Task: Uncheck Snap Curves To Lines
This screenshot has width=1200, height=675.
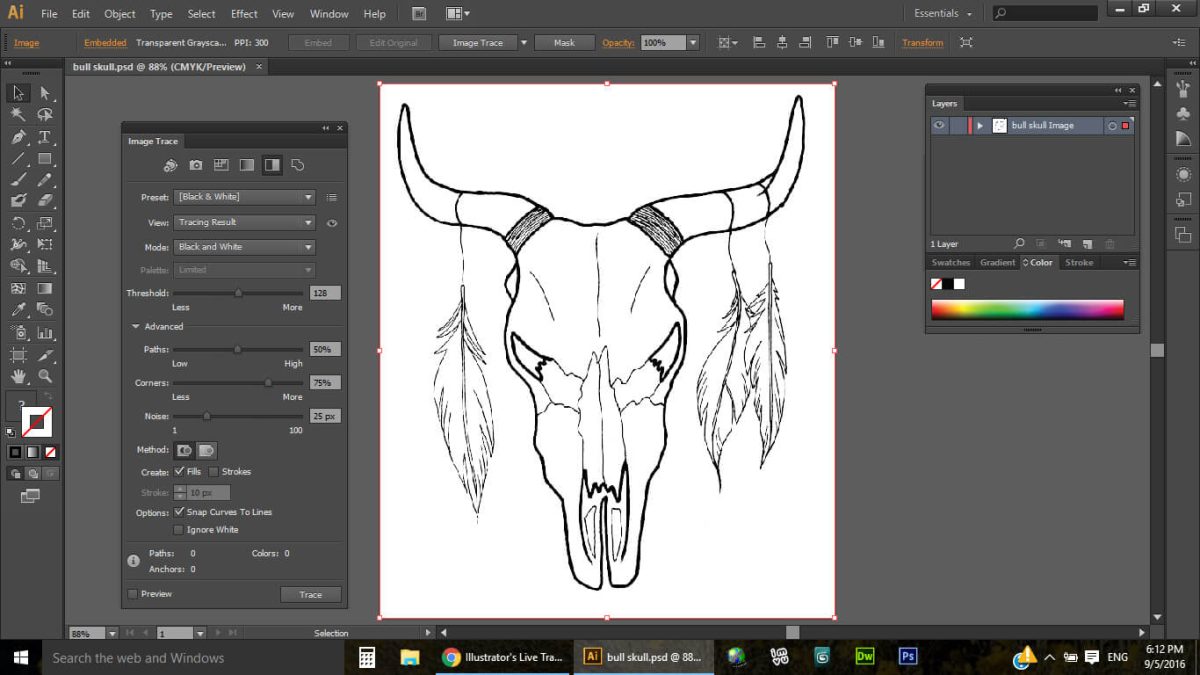Action: pos(179,511)
